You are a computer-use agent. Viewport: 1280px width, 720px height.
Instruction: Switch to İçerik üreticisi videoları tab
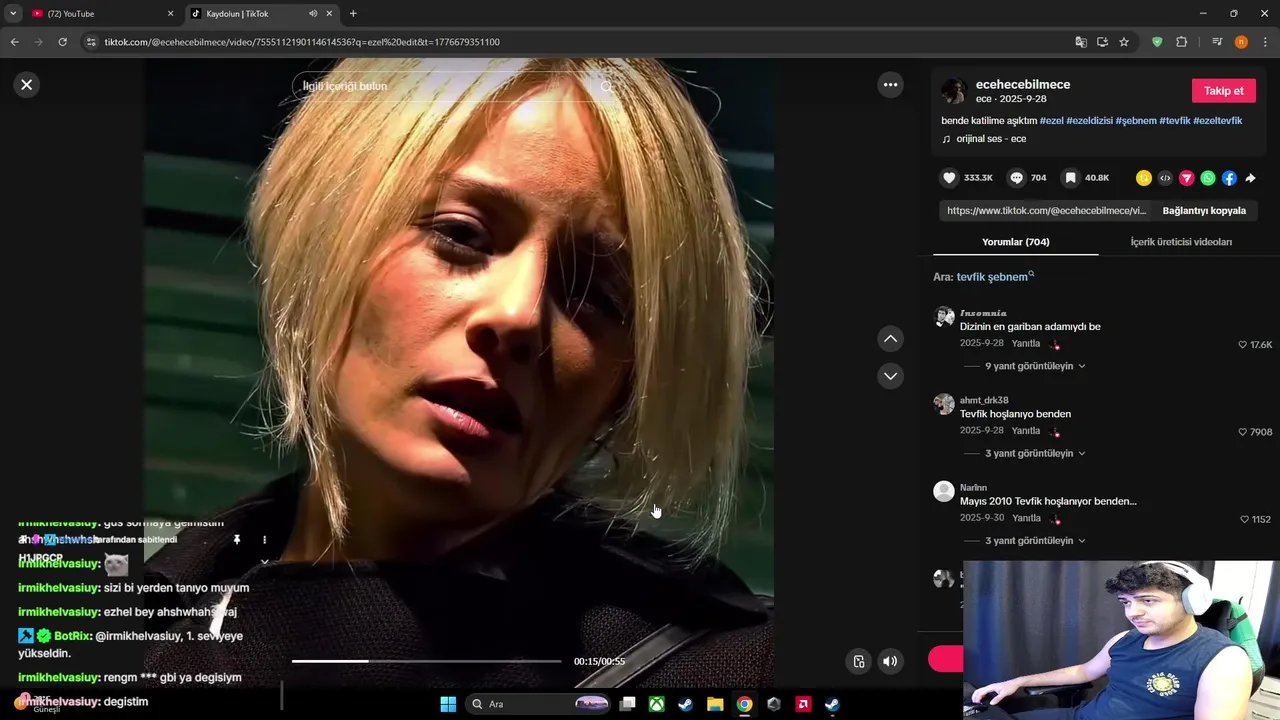coord(1181,242)
